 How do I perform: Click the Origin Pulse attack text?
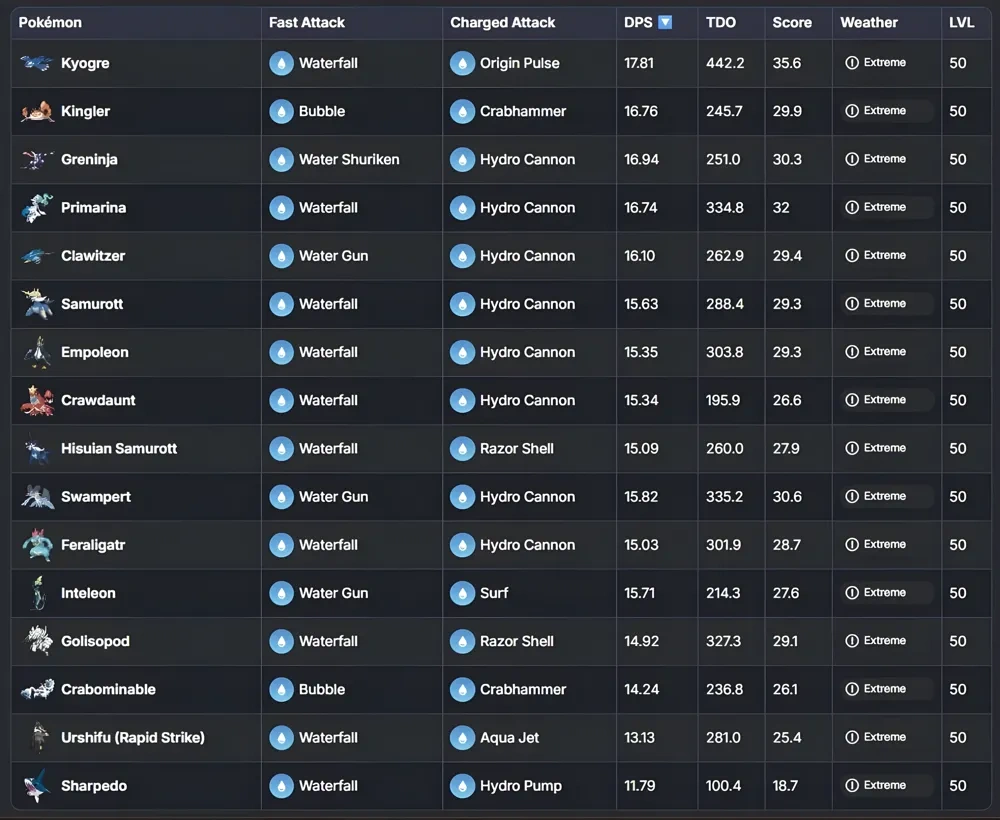(520, 63)
